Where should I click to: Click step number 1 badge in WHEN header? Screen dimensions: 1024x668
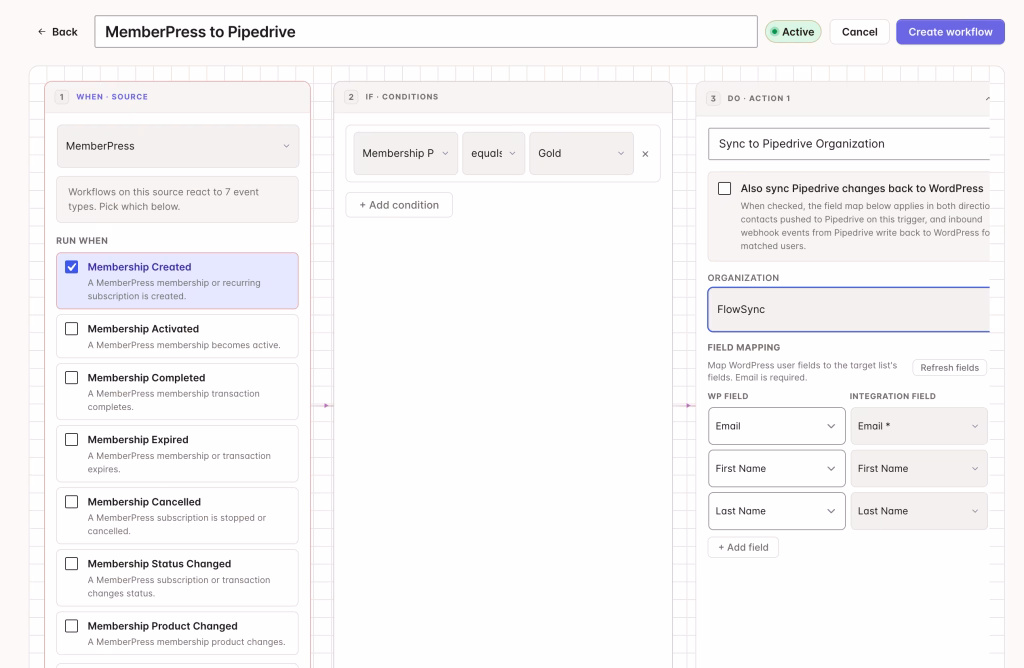tap(61, 97)
